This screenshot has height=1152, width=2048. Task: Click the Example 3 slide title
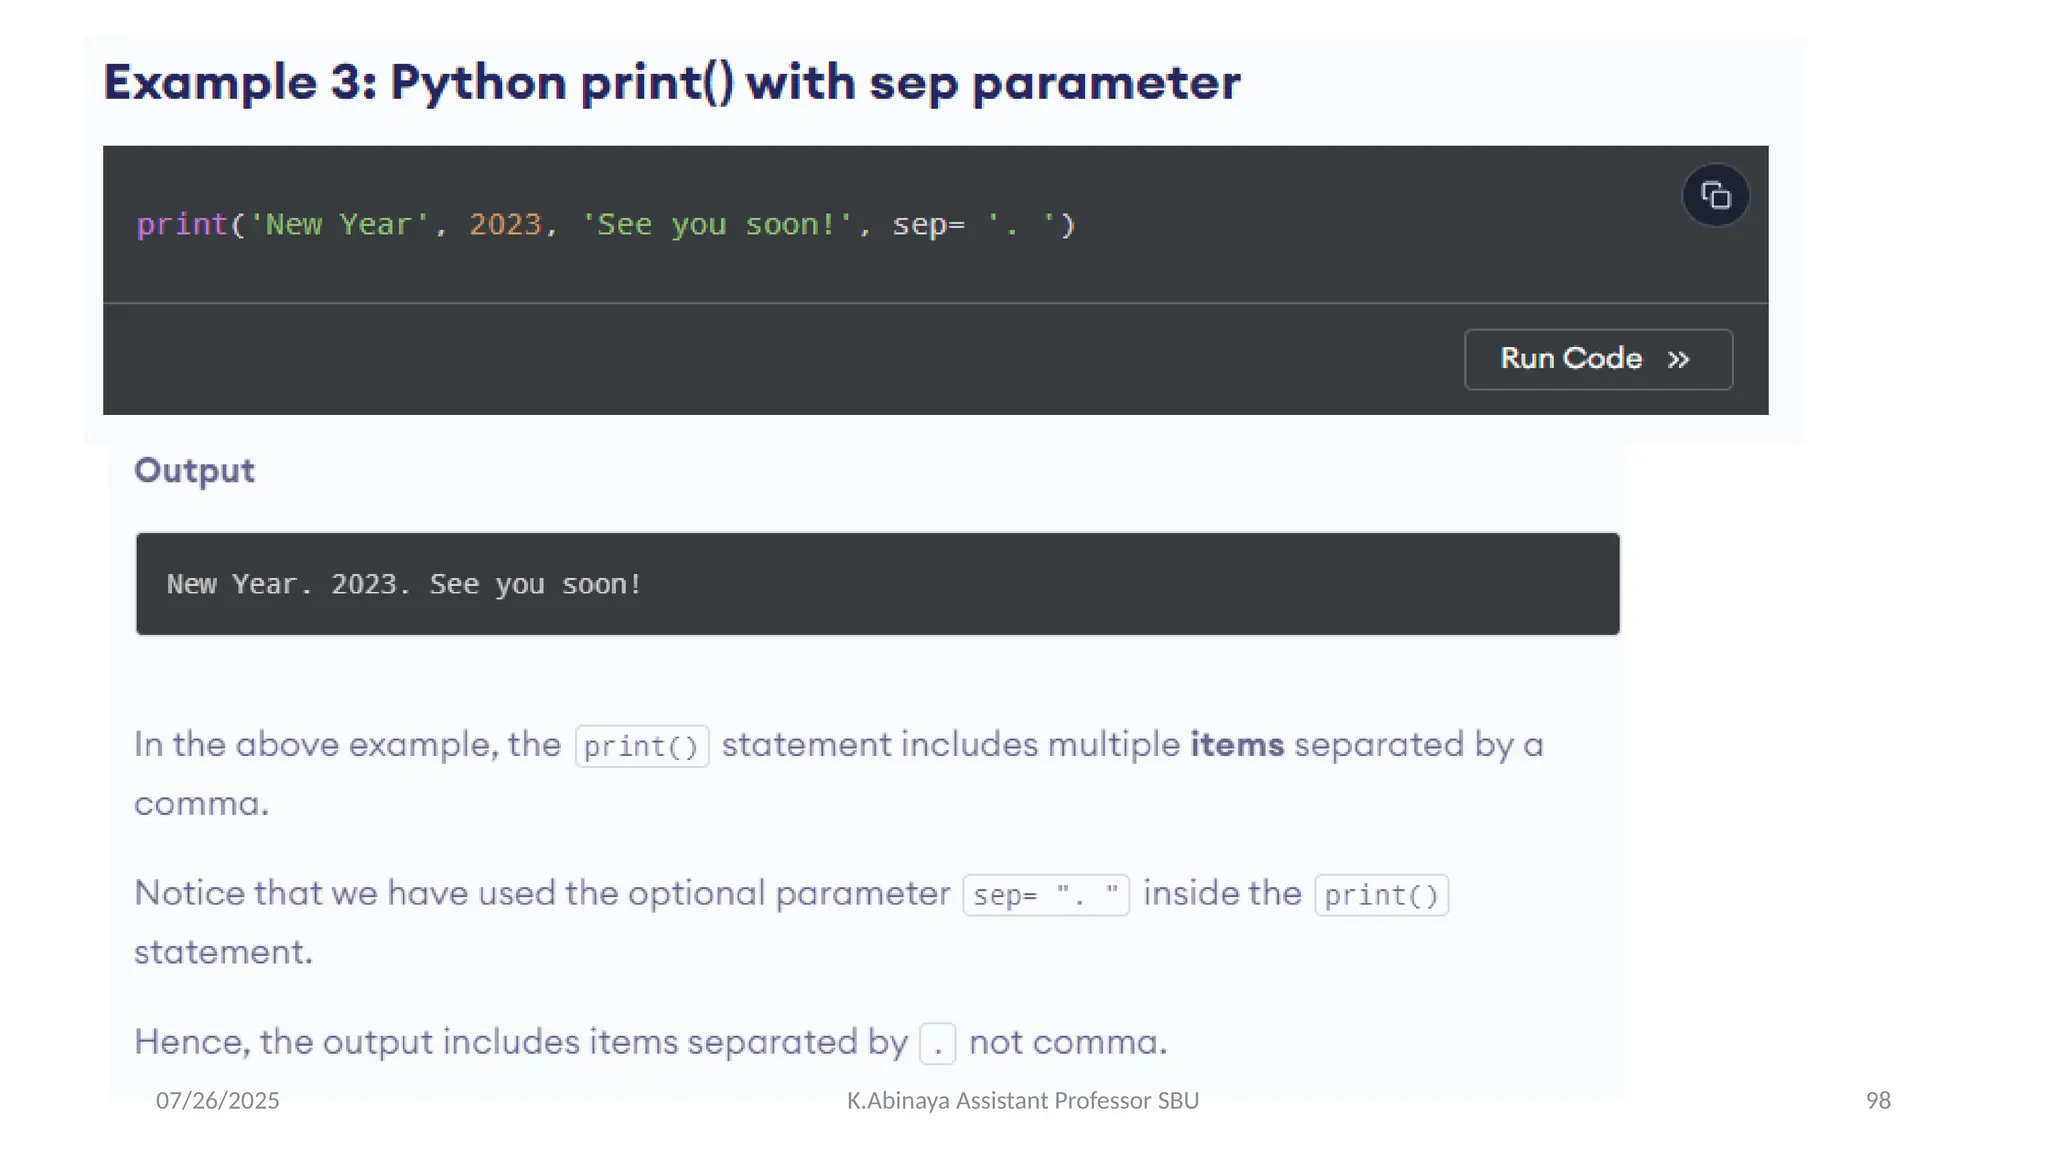(x=671, y=82)
